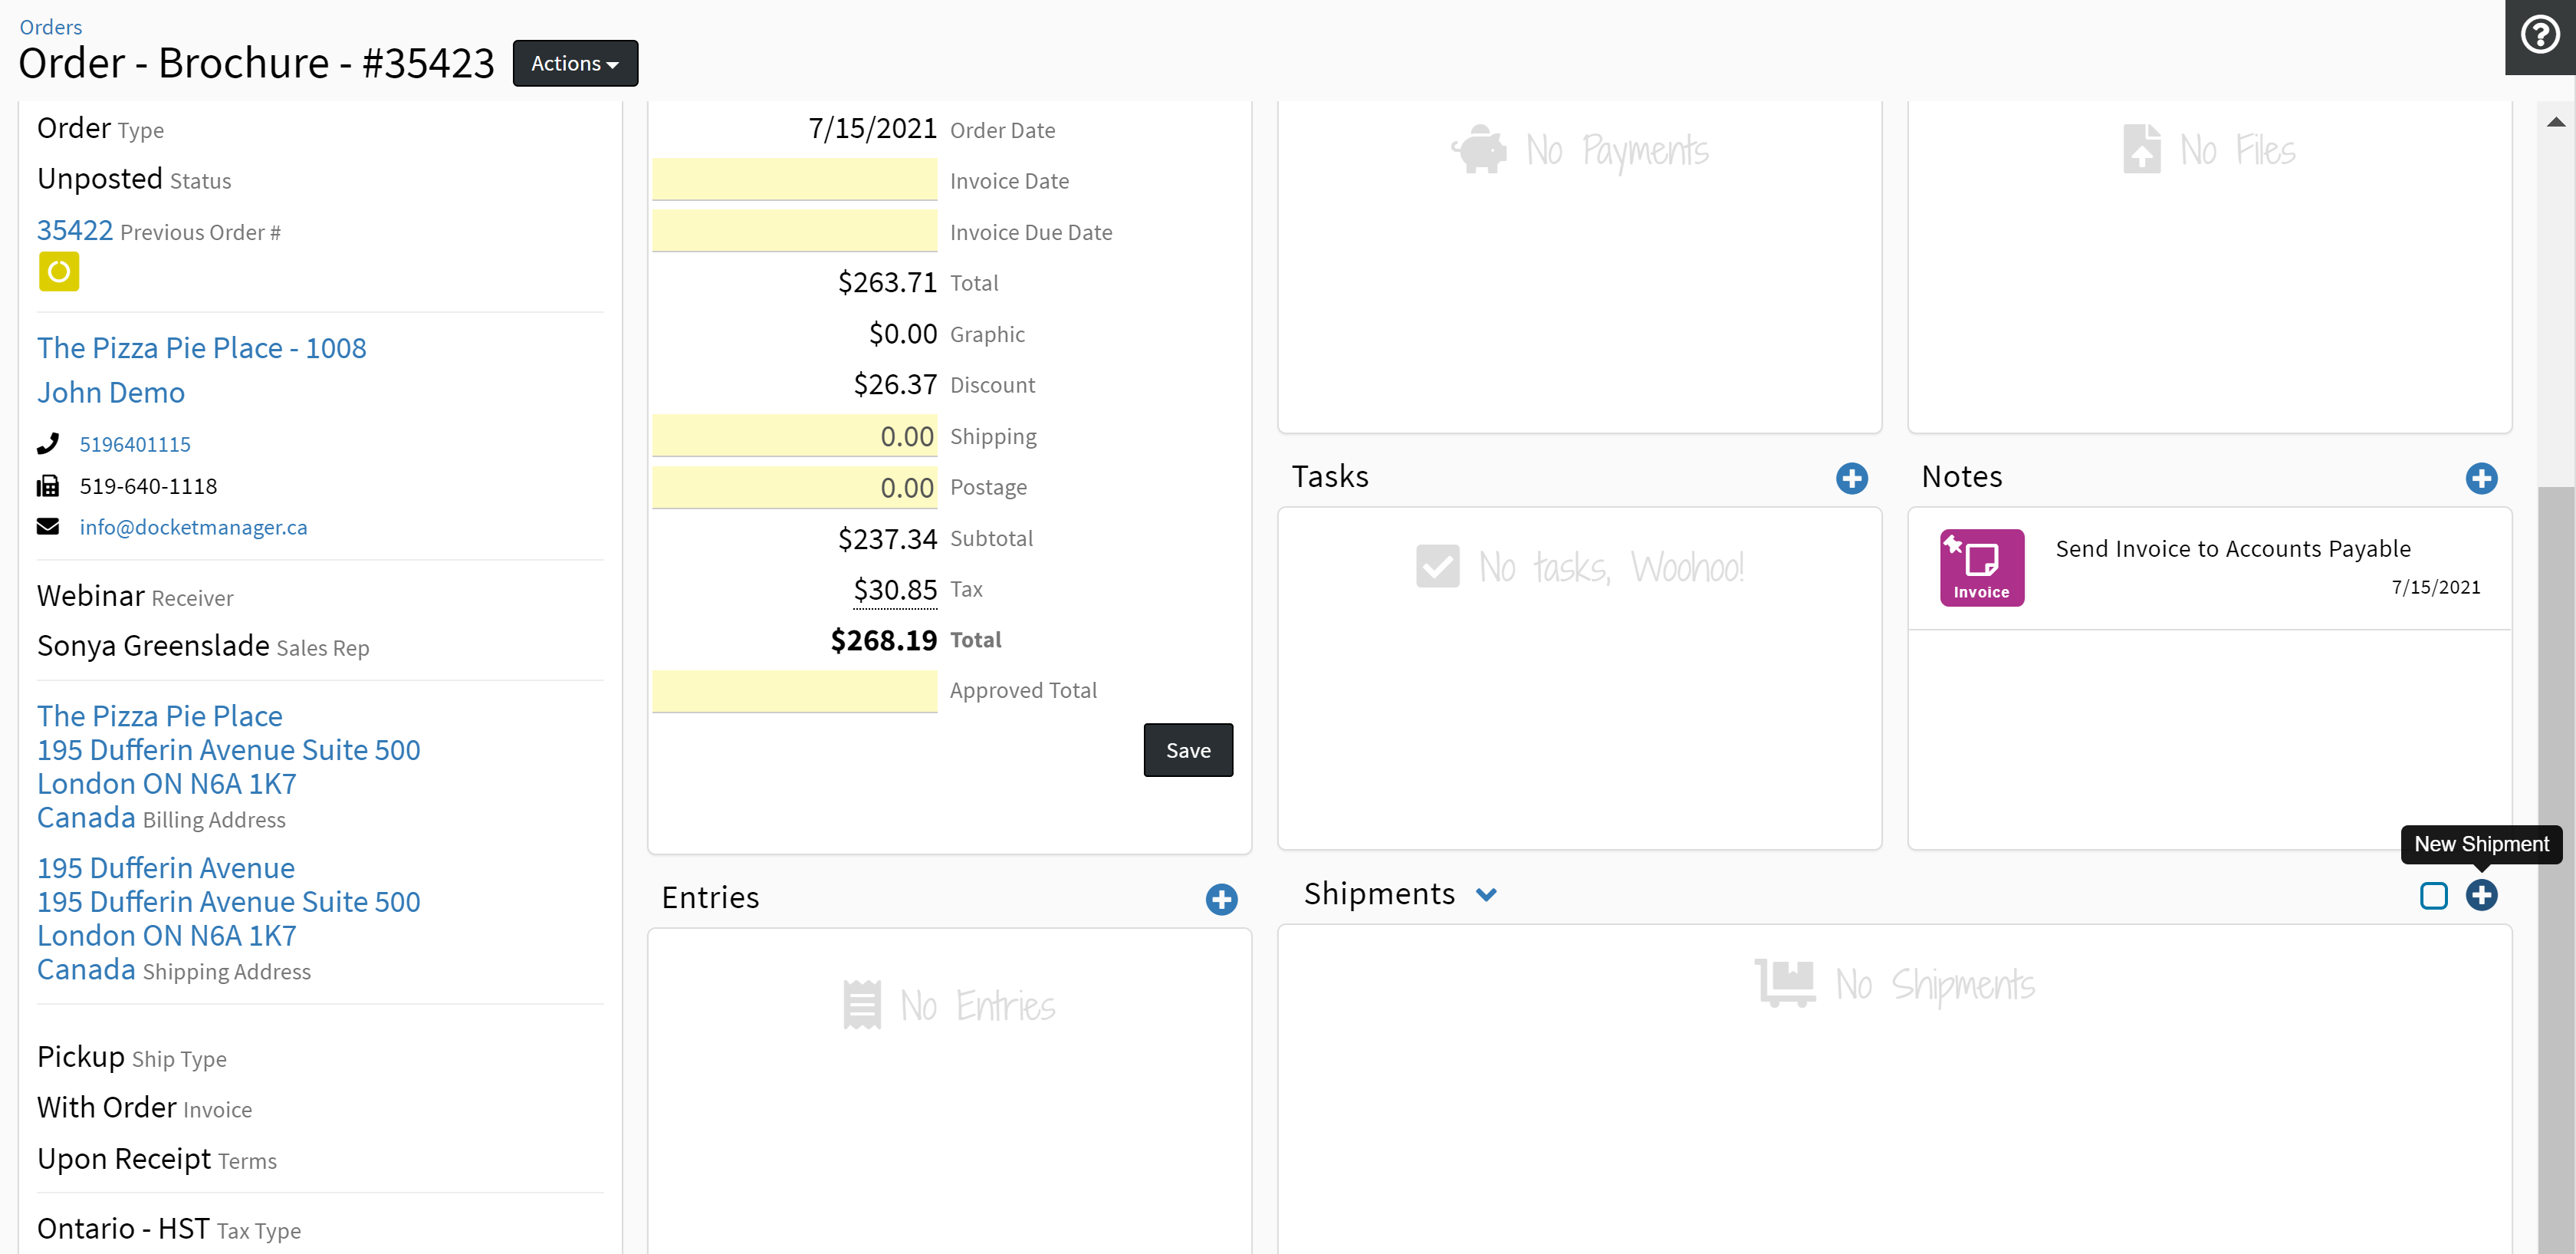The width and height of the screenshot is (2576, 1254).
Task: Open previous order 35422 link
Action: tap(75, 230)
